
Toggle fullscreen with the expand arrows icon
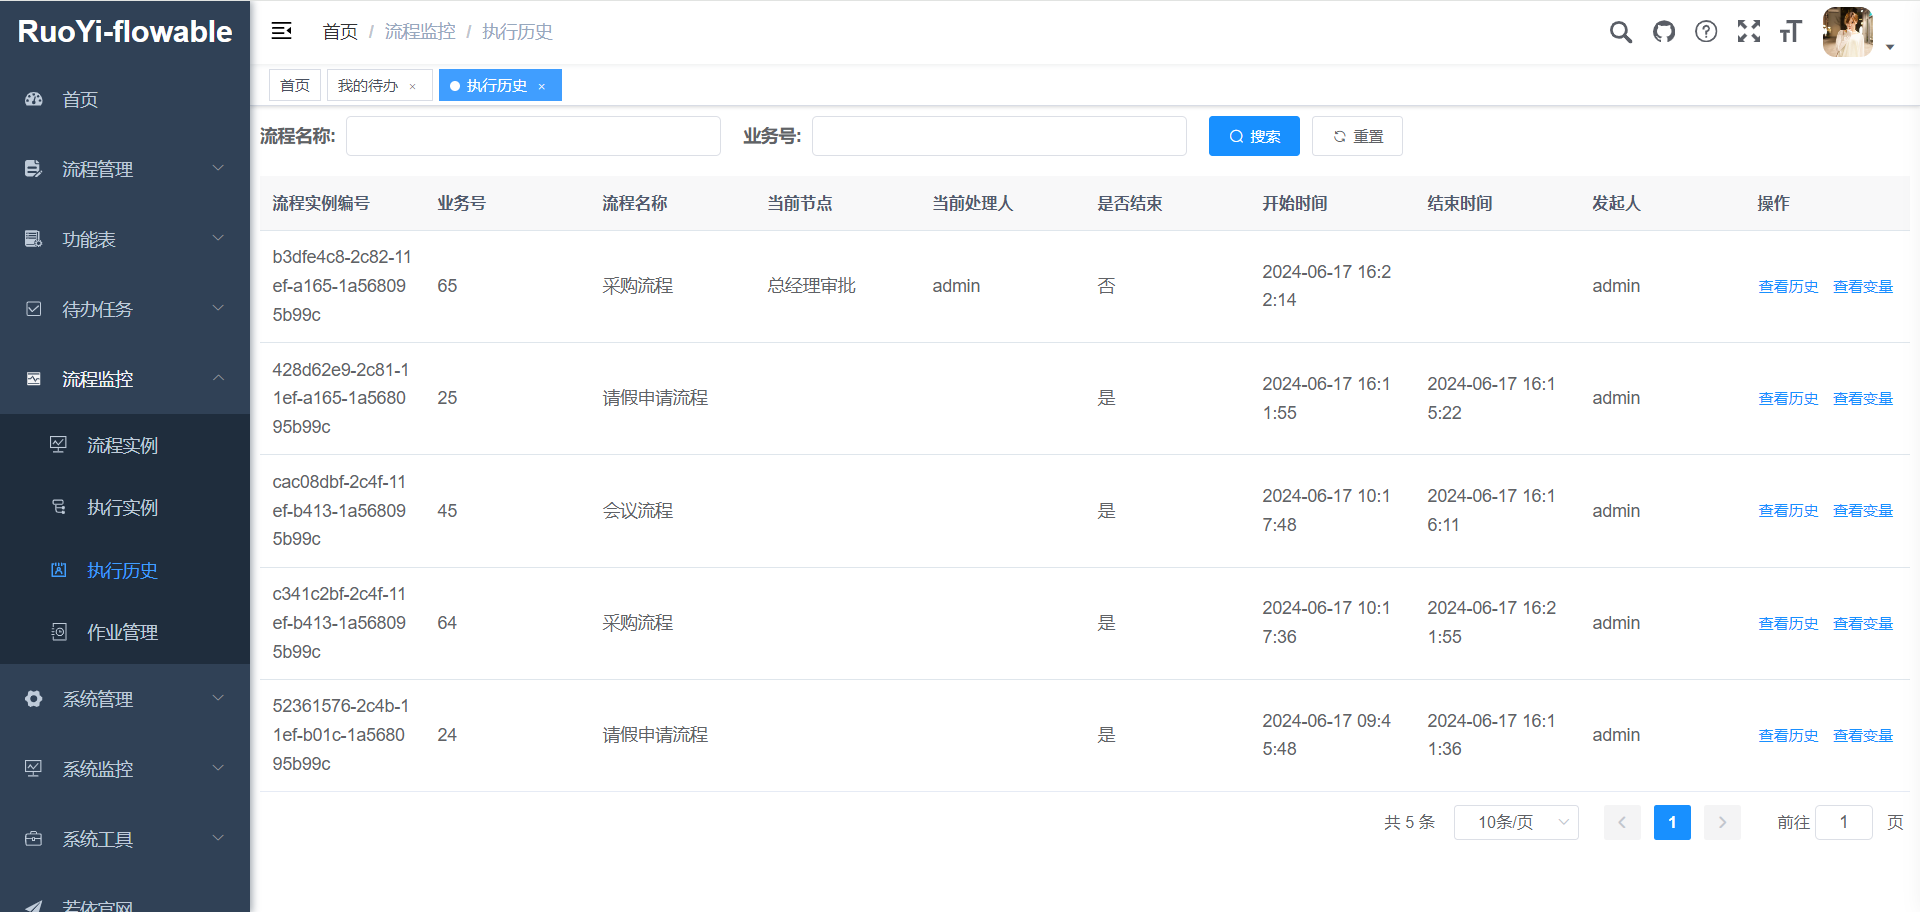click(1749, 32)
